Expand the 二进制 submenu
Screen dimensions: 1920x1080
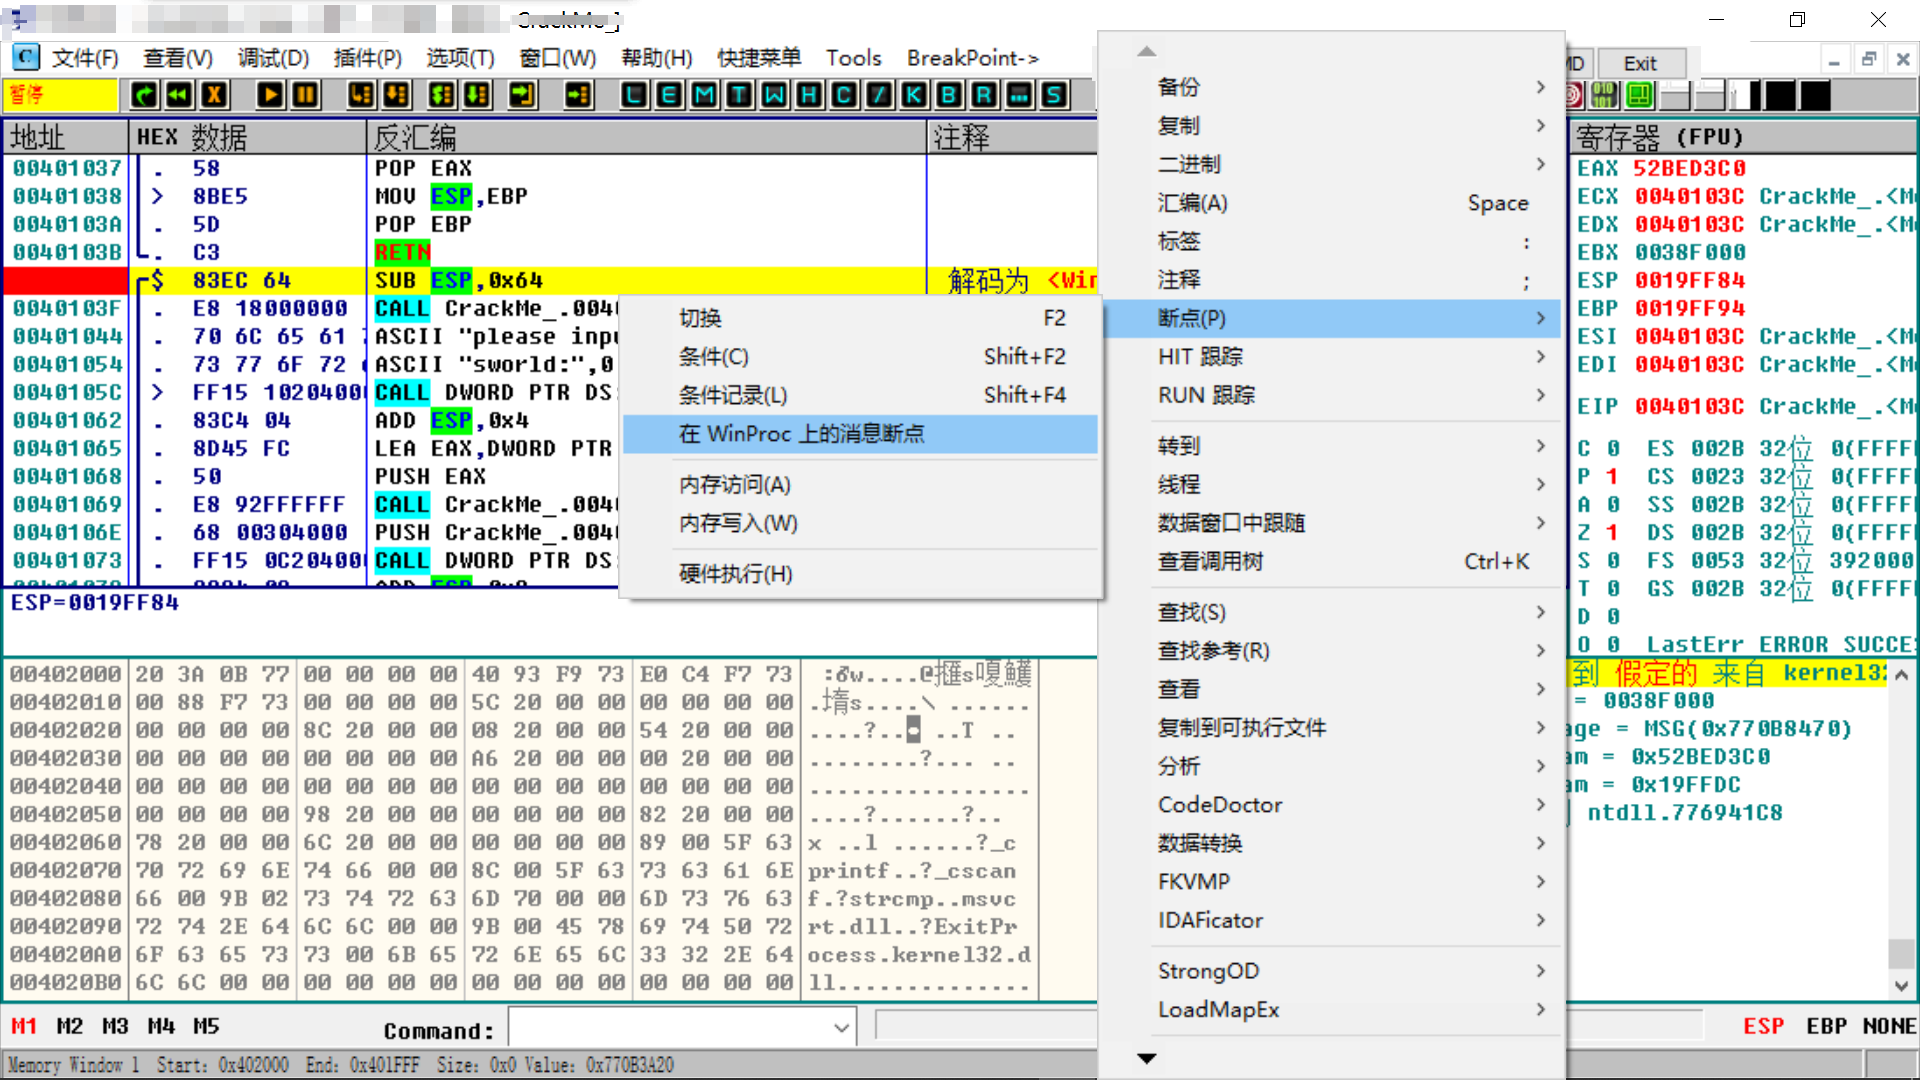click(x=1331, y=164)
